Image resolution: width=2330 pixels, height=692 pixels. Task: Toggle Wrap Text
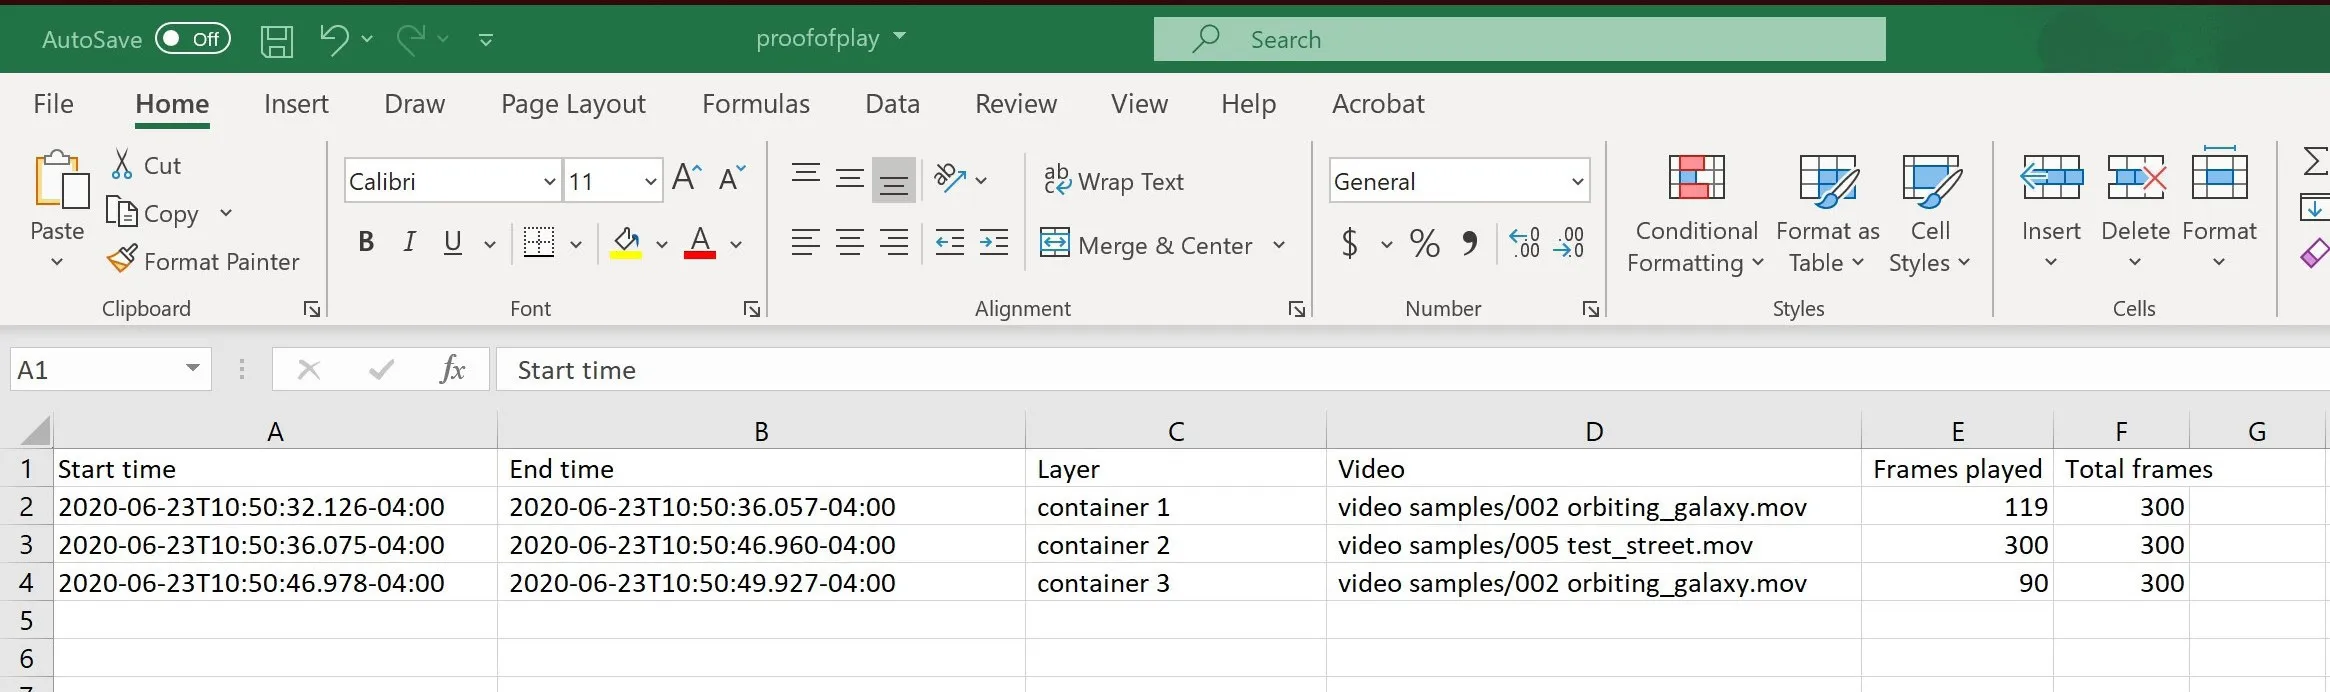[x=1113, y=181]
